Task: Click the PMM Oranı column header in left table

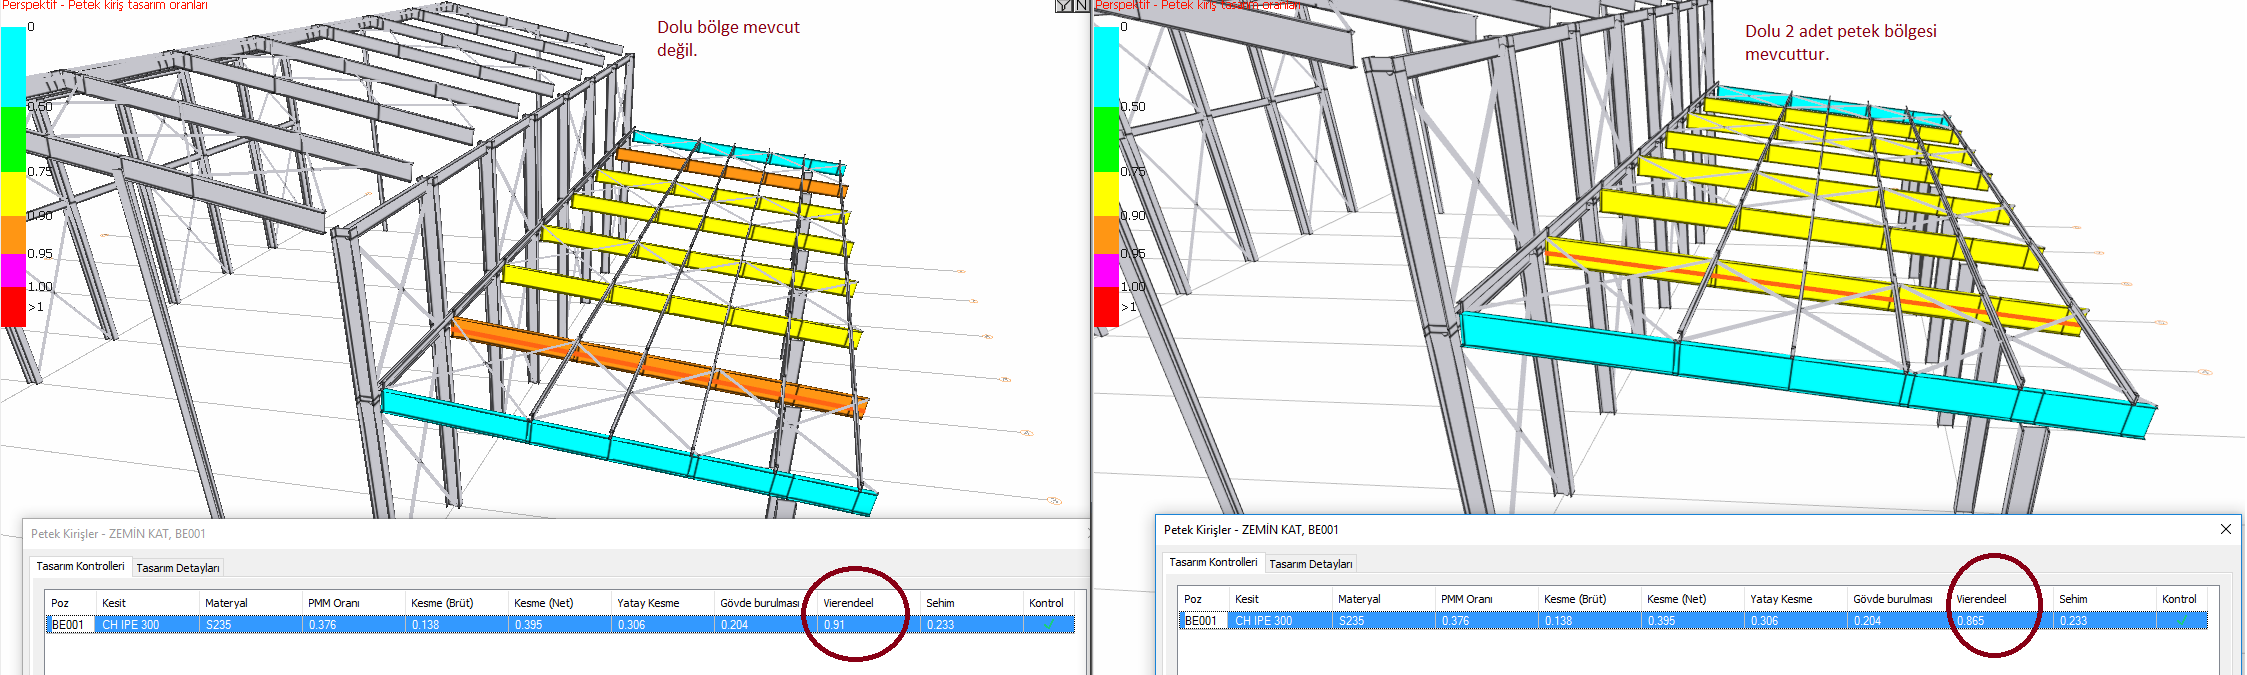Action: pos(334,603)
